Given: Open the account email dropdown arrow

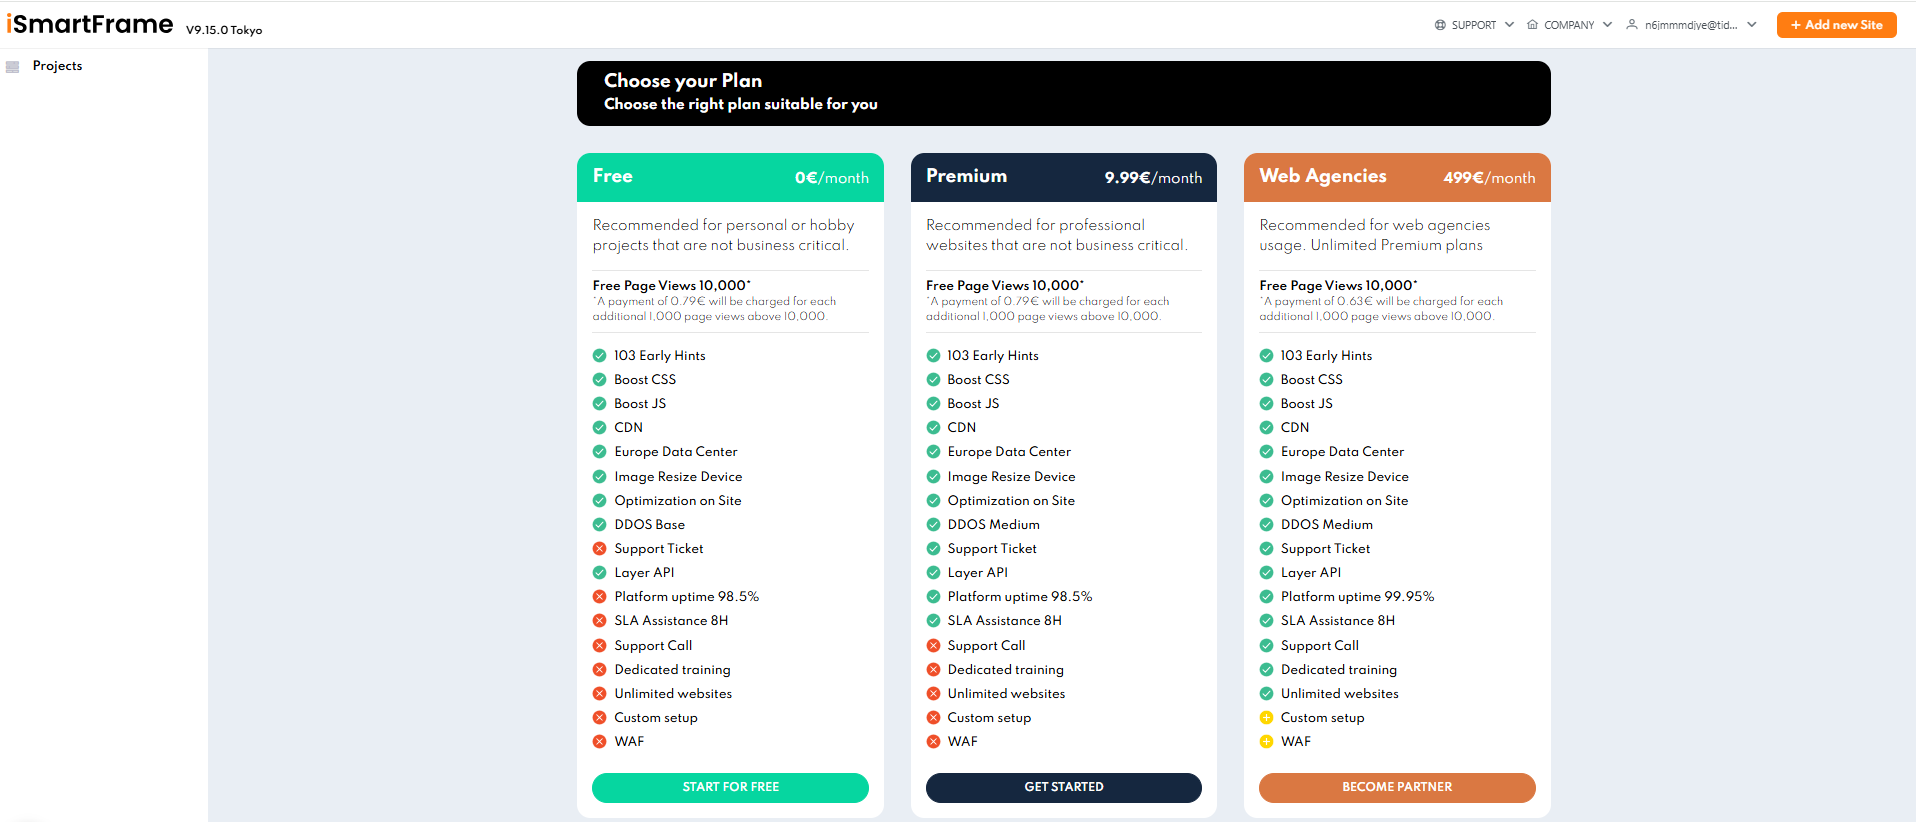Looking at the screenshot, I should click(1752, 25).
